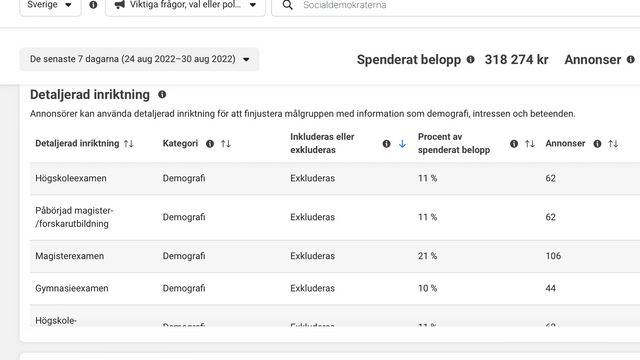The height and width of the screenshot is (360, 640).
Task: Click the Detaljerad inriktning section heading
Action: click(x=90, y=95)
